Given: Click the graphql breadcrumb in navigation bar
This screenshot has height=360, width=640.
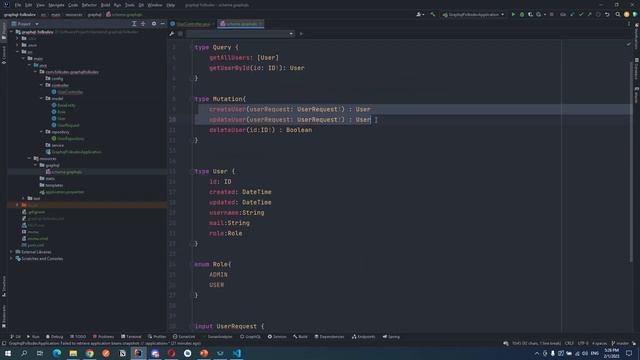Looking at the screenshot, I should tap(94, 15).
